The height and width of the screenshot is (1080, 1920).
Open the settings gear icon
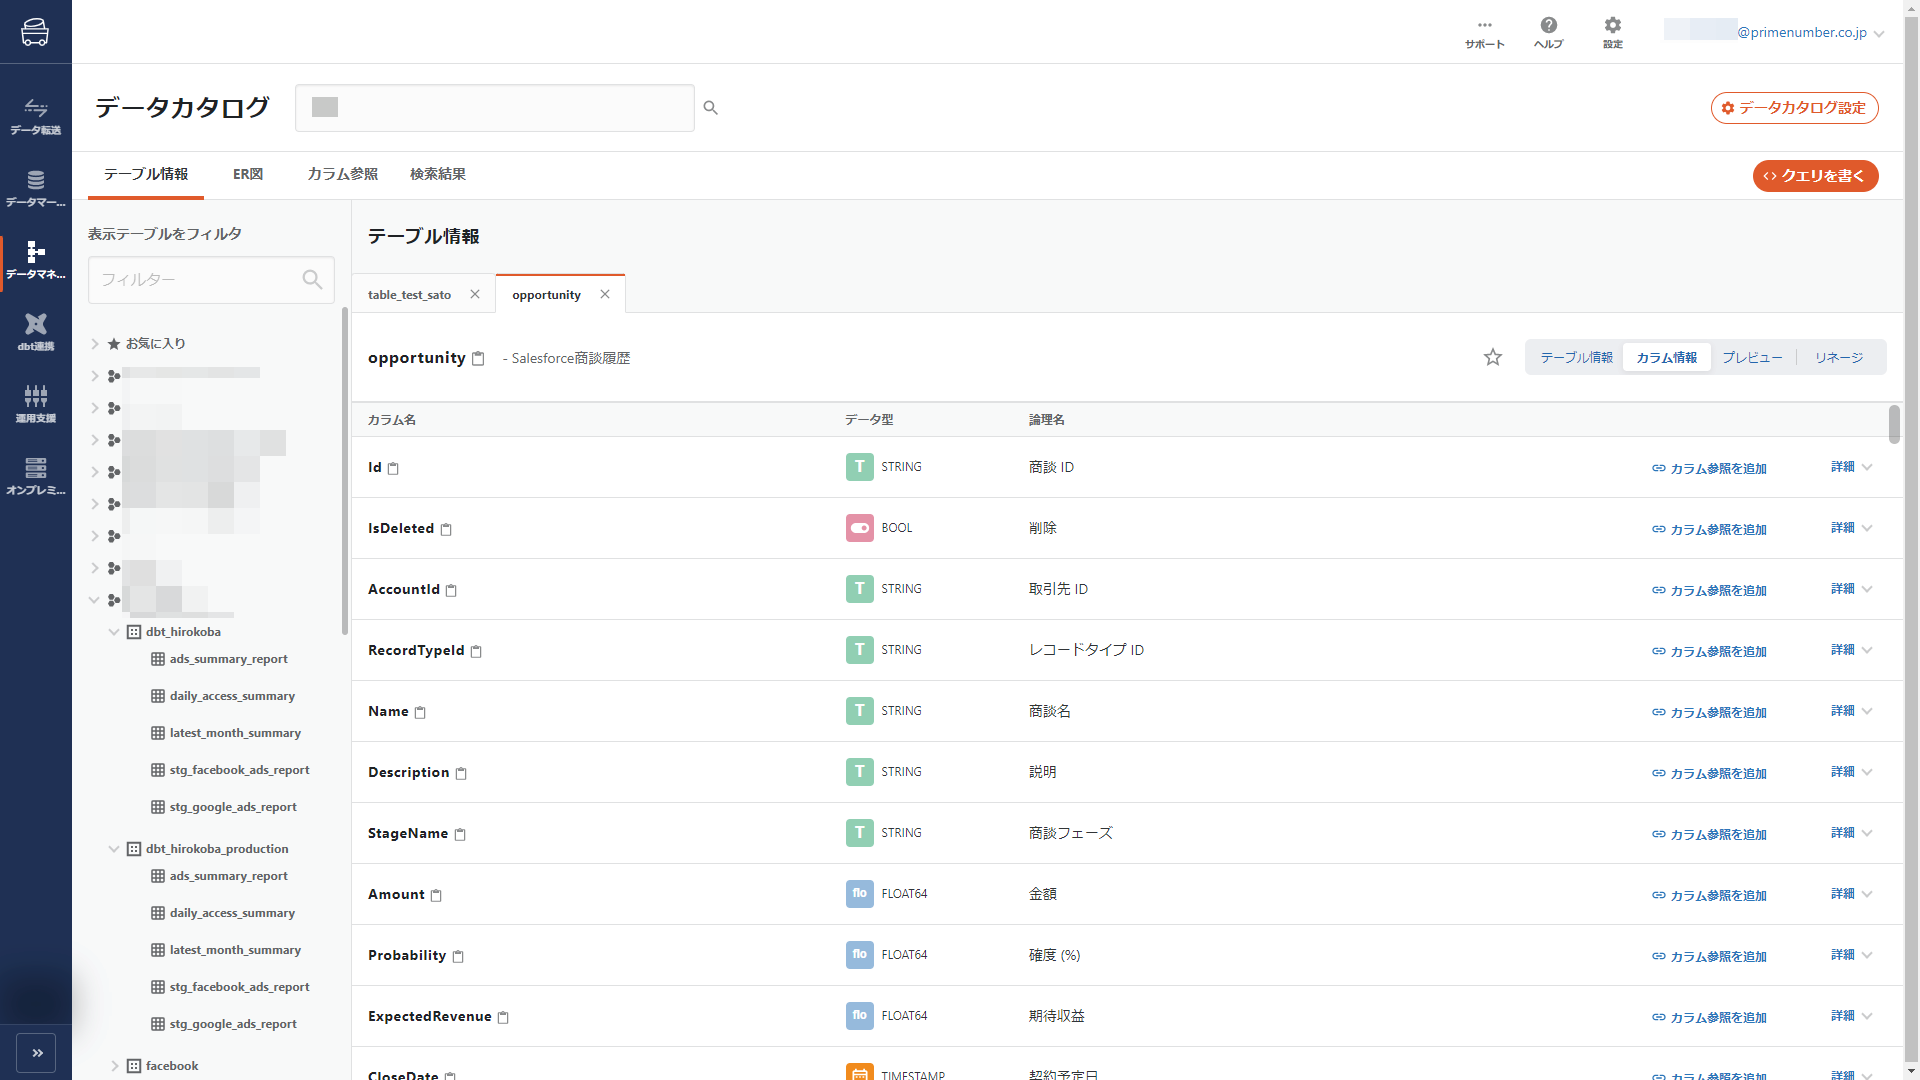click(x=1612, y=32)
